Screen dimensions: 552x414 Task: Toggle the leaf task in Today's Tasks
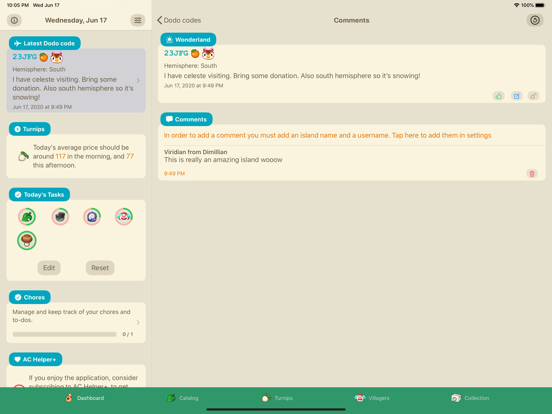click(27, 217)
